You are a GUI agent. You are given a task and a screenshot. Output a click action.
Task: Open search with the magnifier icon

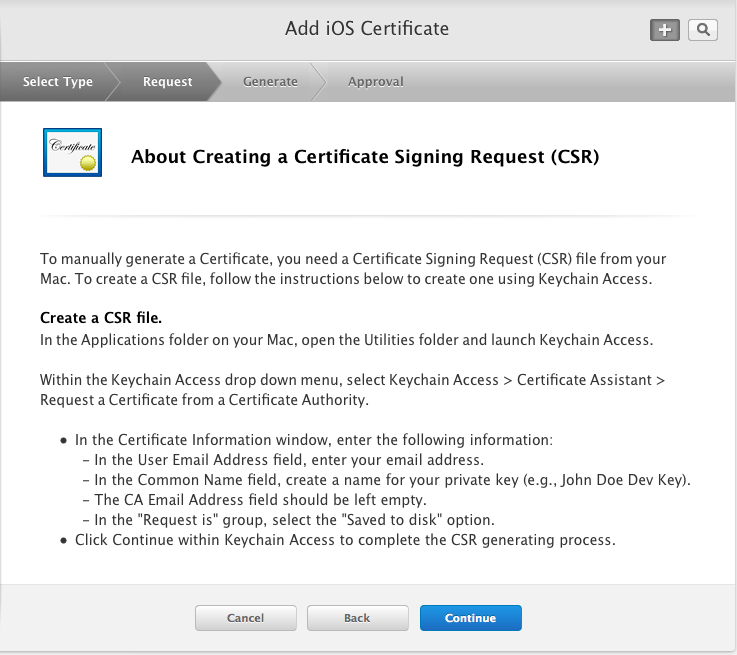pos(703,30)
